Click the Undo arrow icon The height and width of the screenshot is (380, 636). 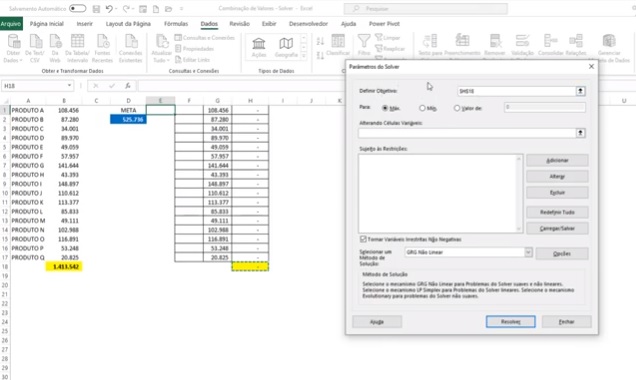pyautogui.click(x=109, y=9)
